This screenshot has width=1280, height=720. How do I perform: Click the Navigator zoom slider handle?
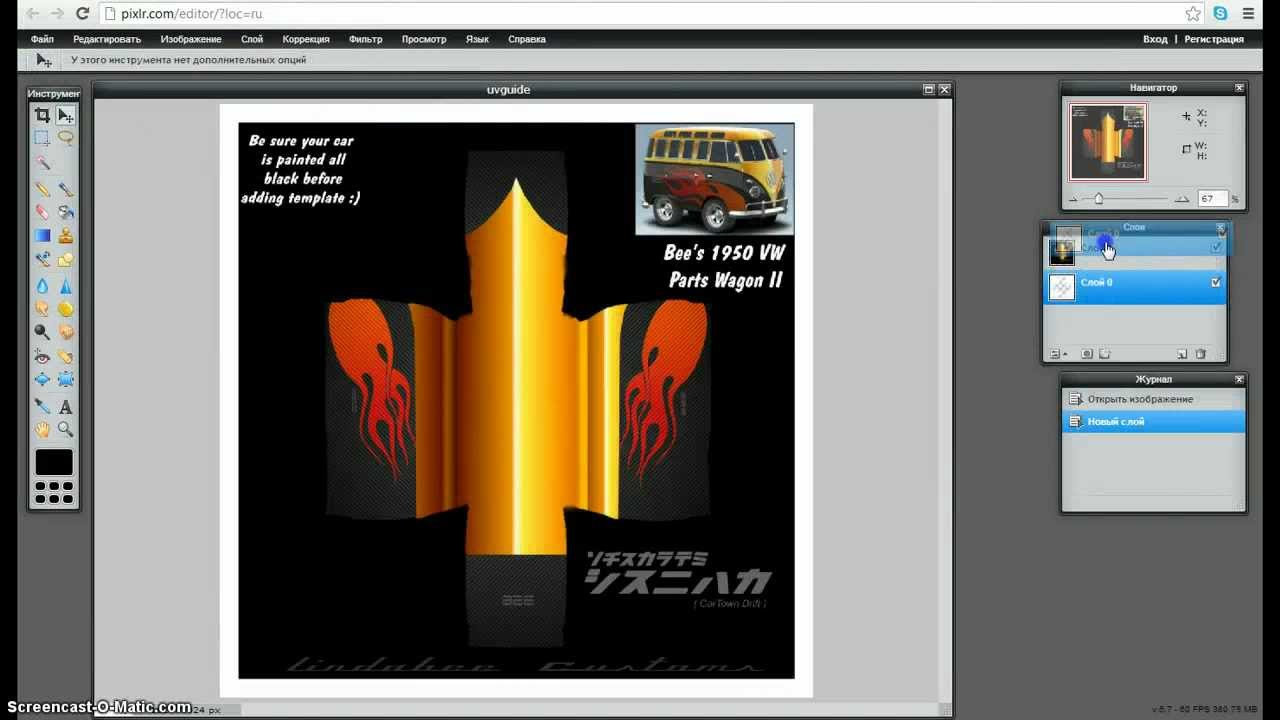coord(1099,199)
